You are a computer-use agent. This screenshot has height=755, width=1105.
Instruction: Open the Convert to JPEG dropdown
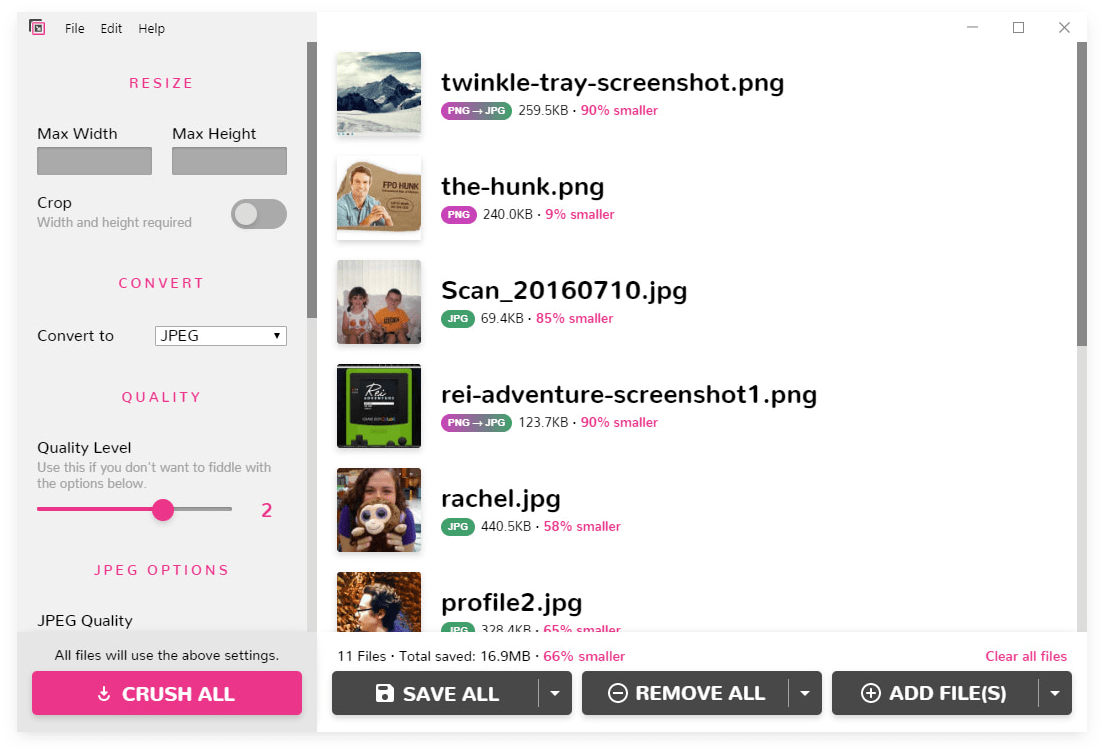[221, 336]
